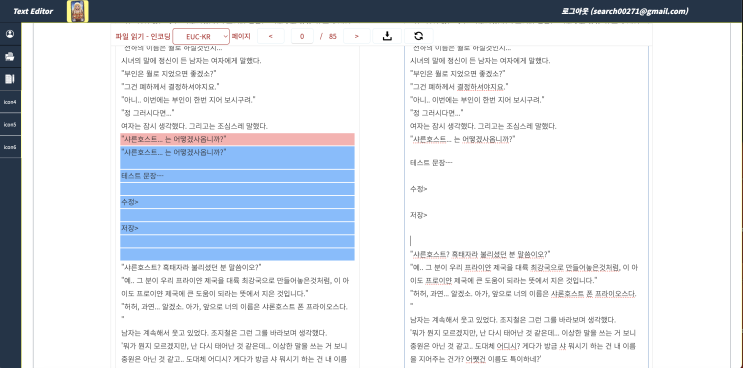The height and width of the screenshot is (368, 743).
Task: Click "샤른호스트? 흑태자라 불리셨던" line in right editor
Action: point(480,254)
